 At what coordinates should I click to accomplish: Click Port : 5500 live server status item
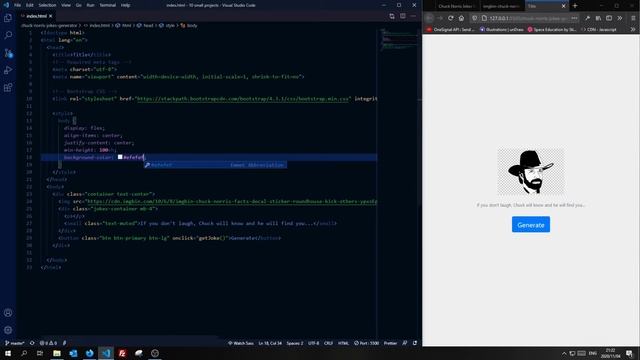click(367, 343)
